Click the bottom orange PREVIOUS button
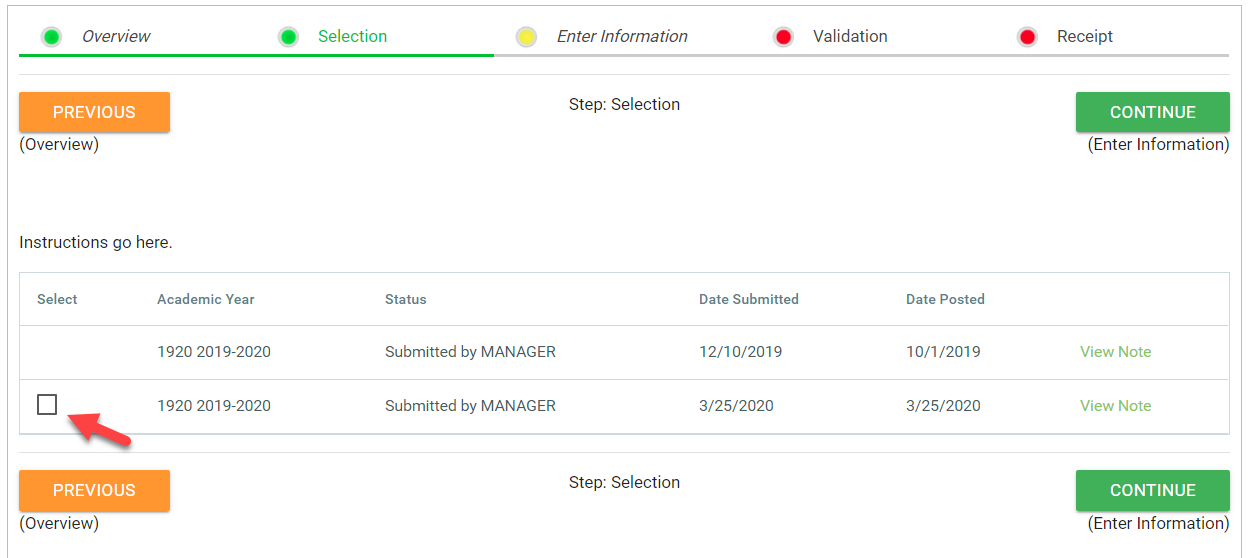This screenshot has width=1256, height=558. tap(94, 491)
